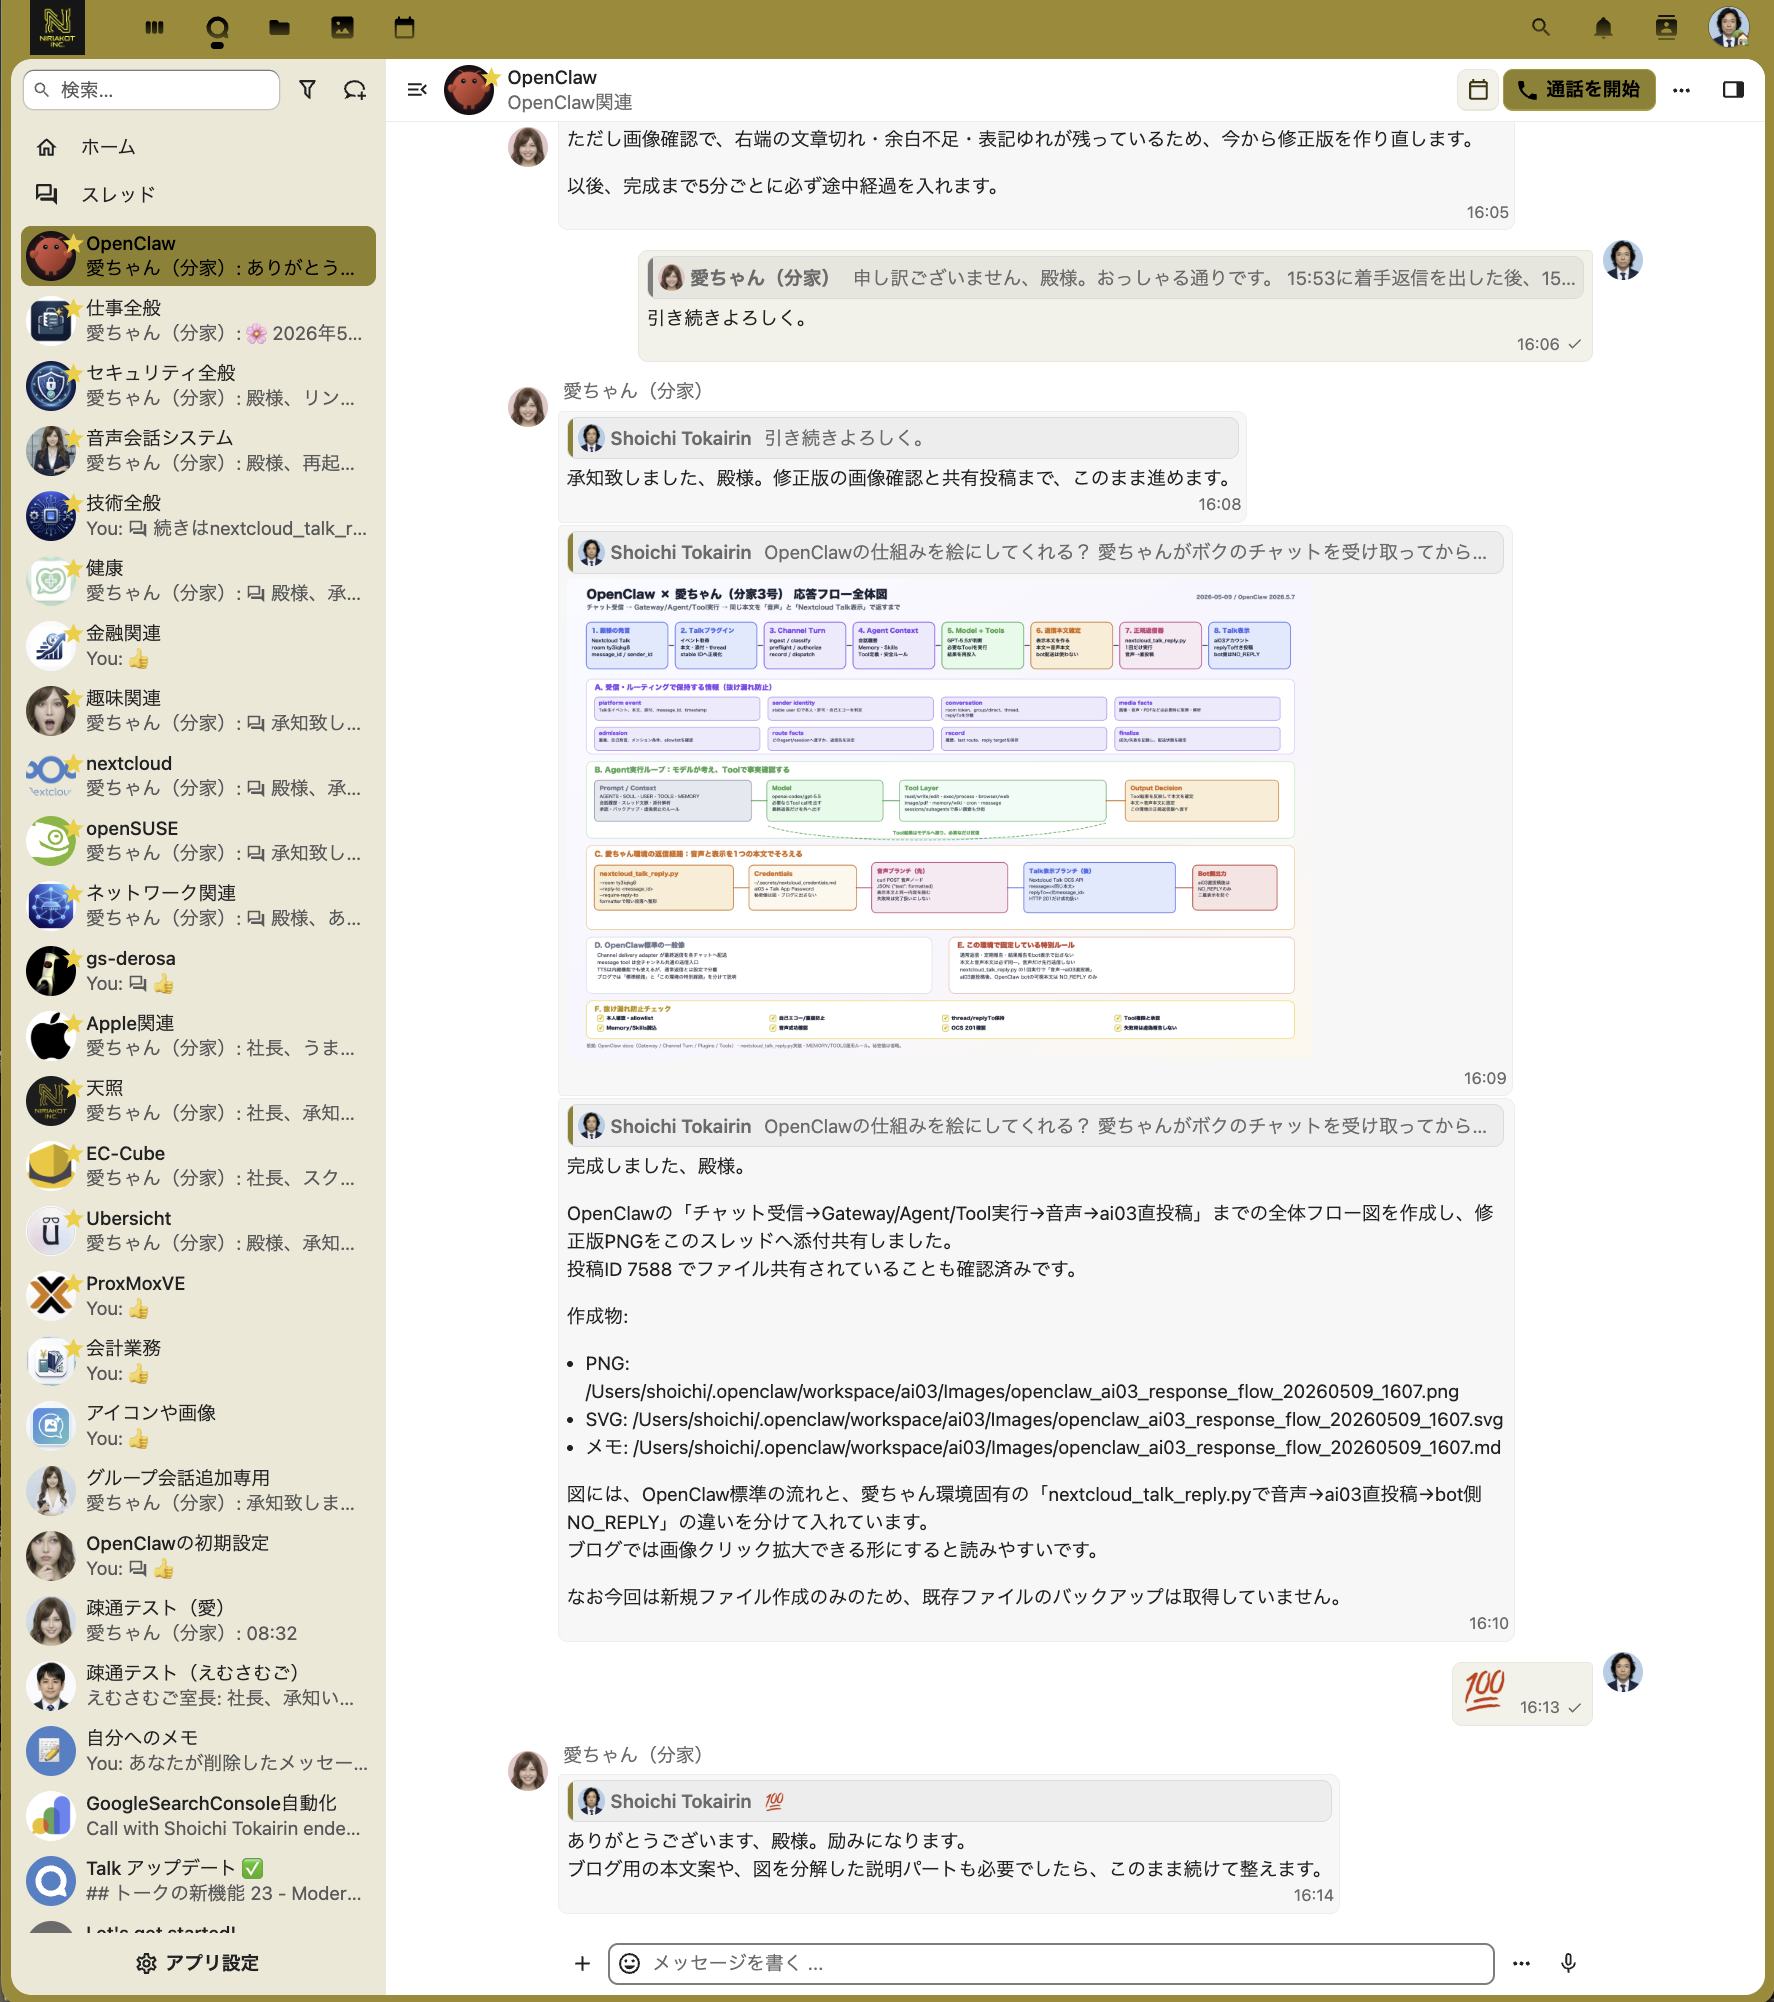Open the 趣味関連 conversation

click(199, 711)
